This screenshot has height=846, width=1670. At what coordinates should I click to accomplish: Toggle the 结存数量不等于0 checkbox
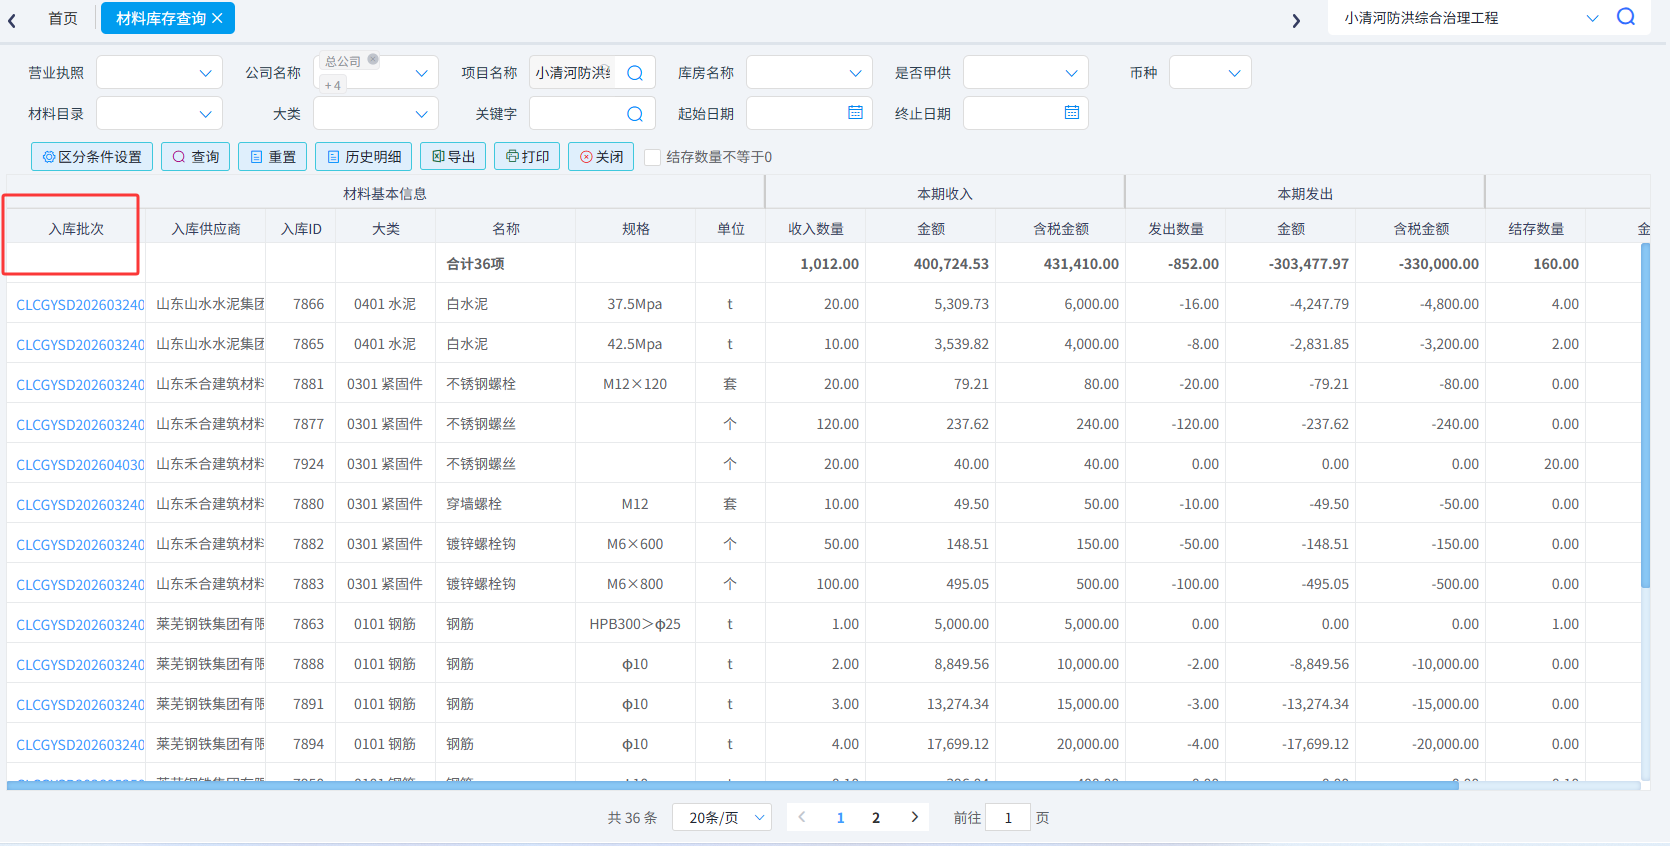point(653,157)
